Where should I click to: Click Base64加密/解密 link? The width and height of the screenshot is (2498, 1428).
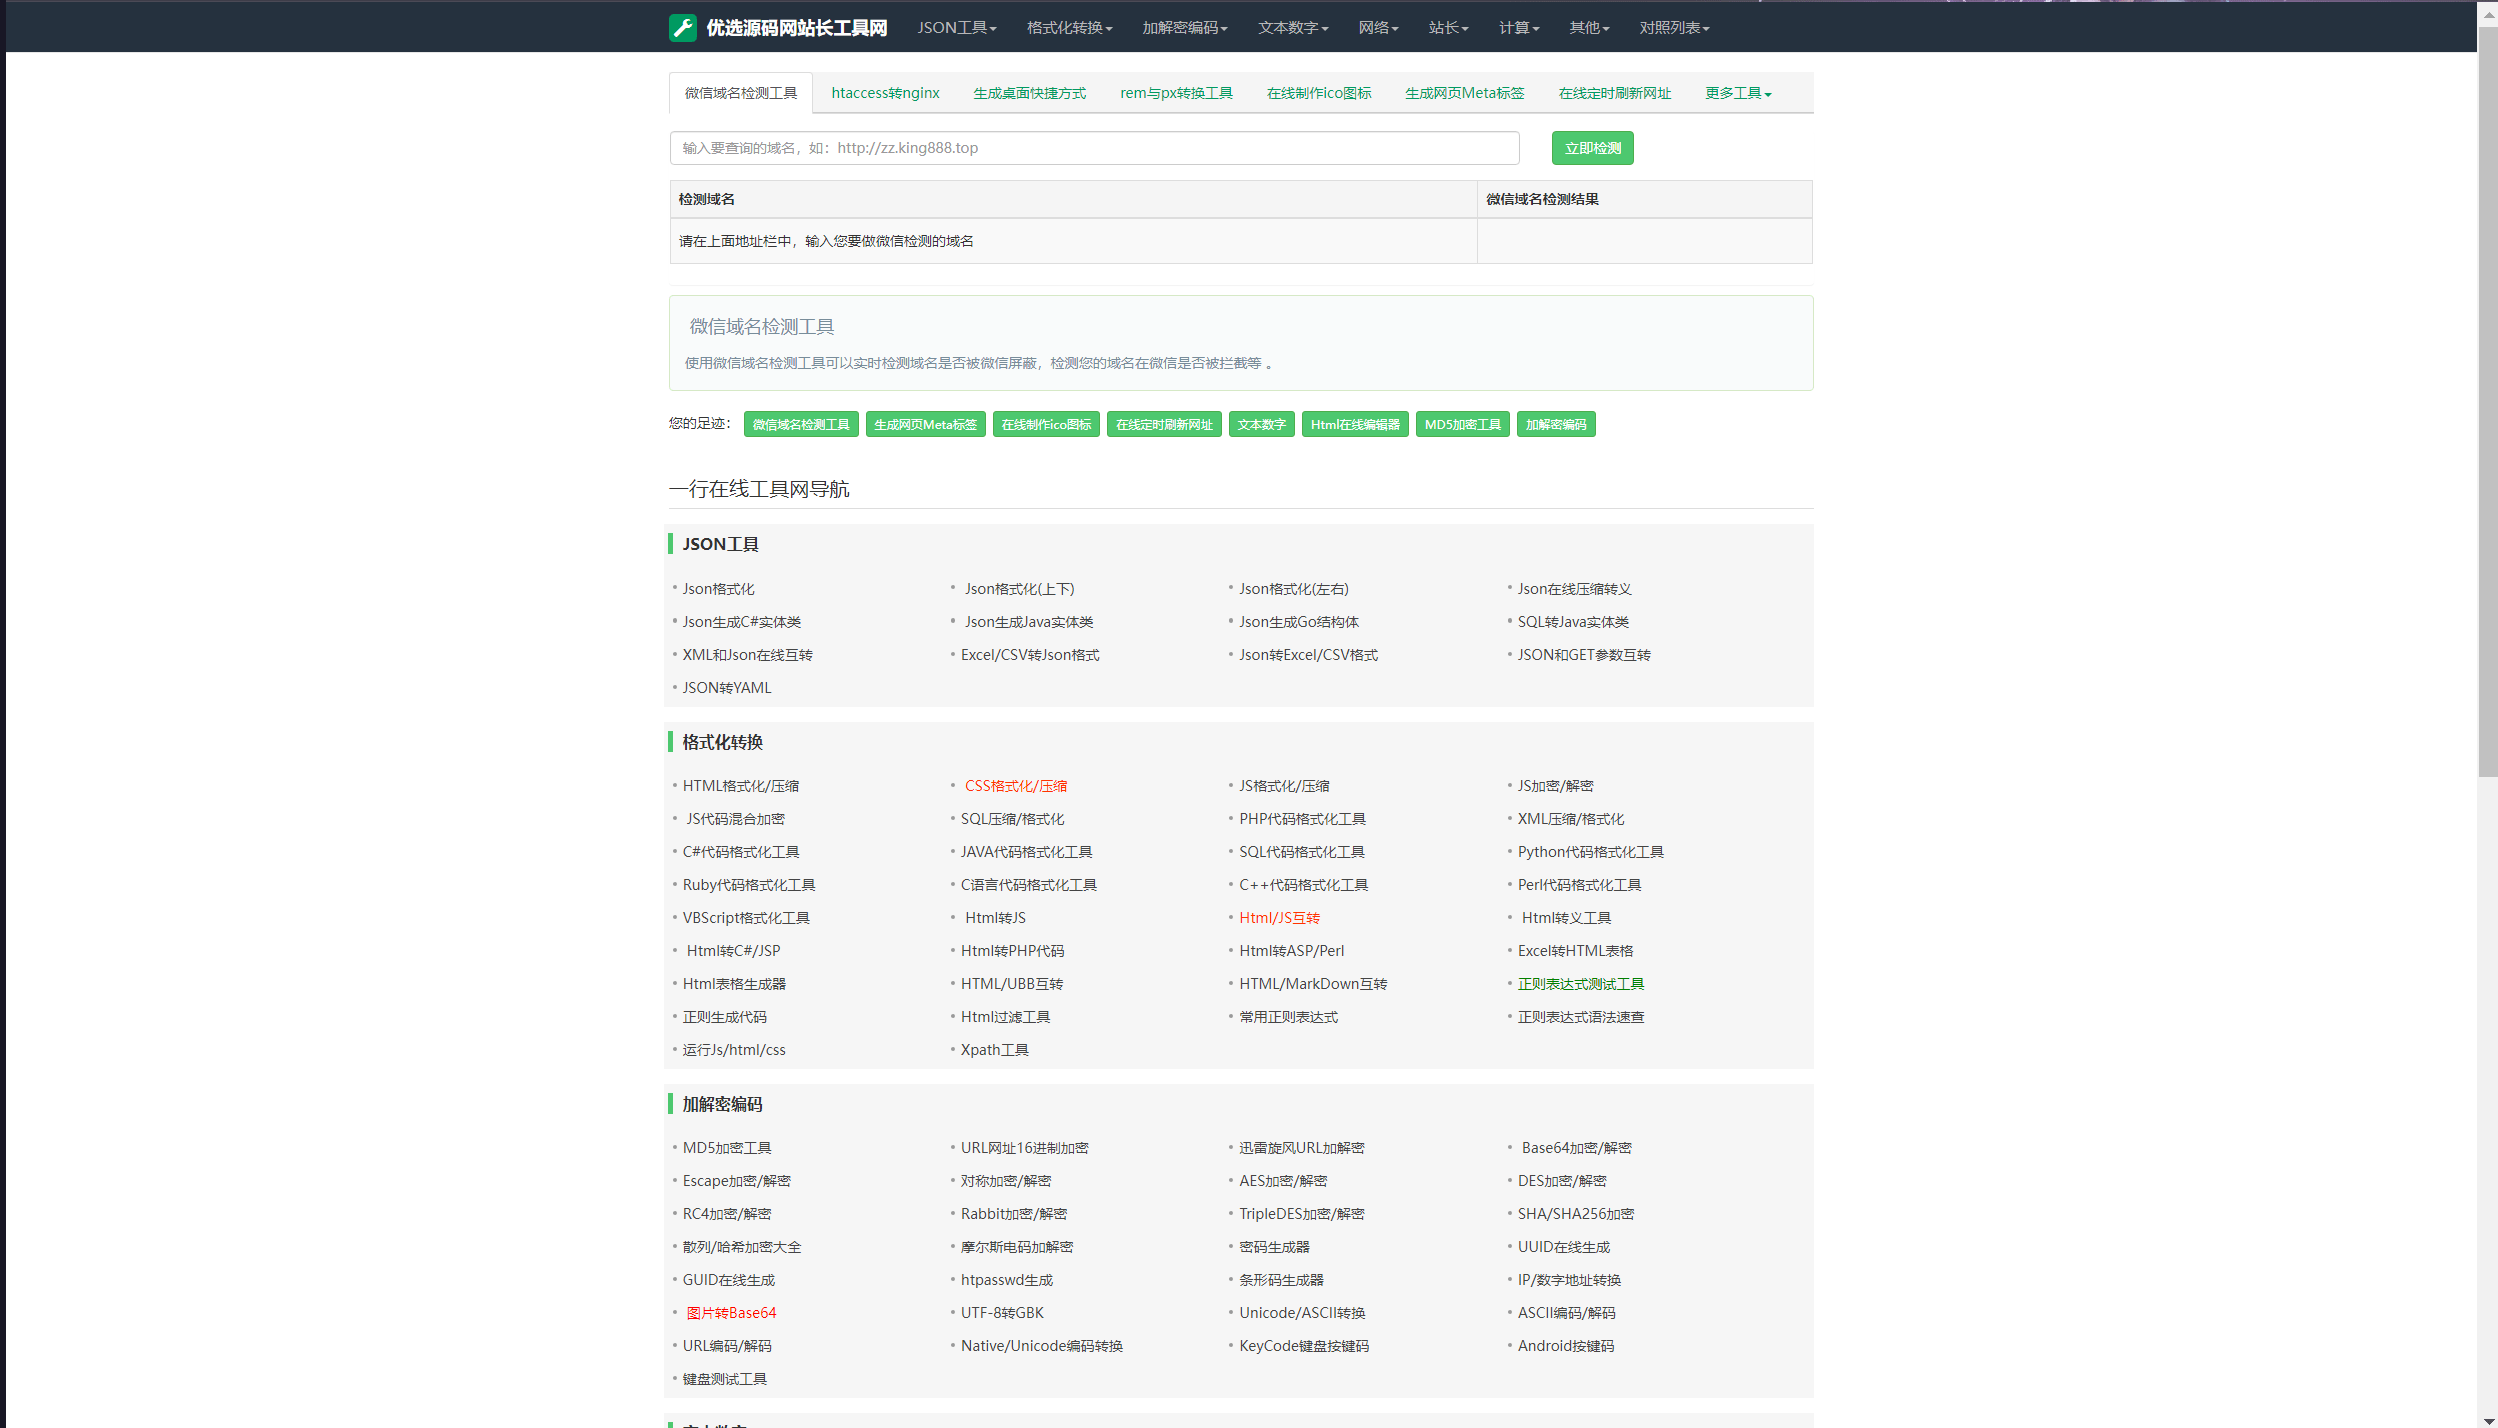click(1573, 1147)
